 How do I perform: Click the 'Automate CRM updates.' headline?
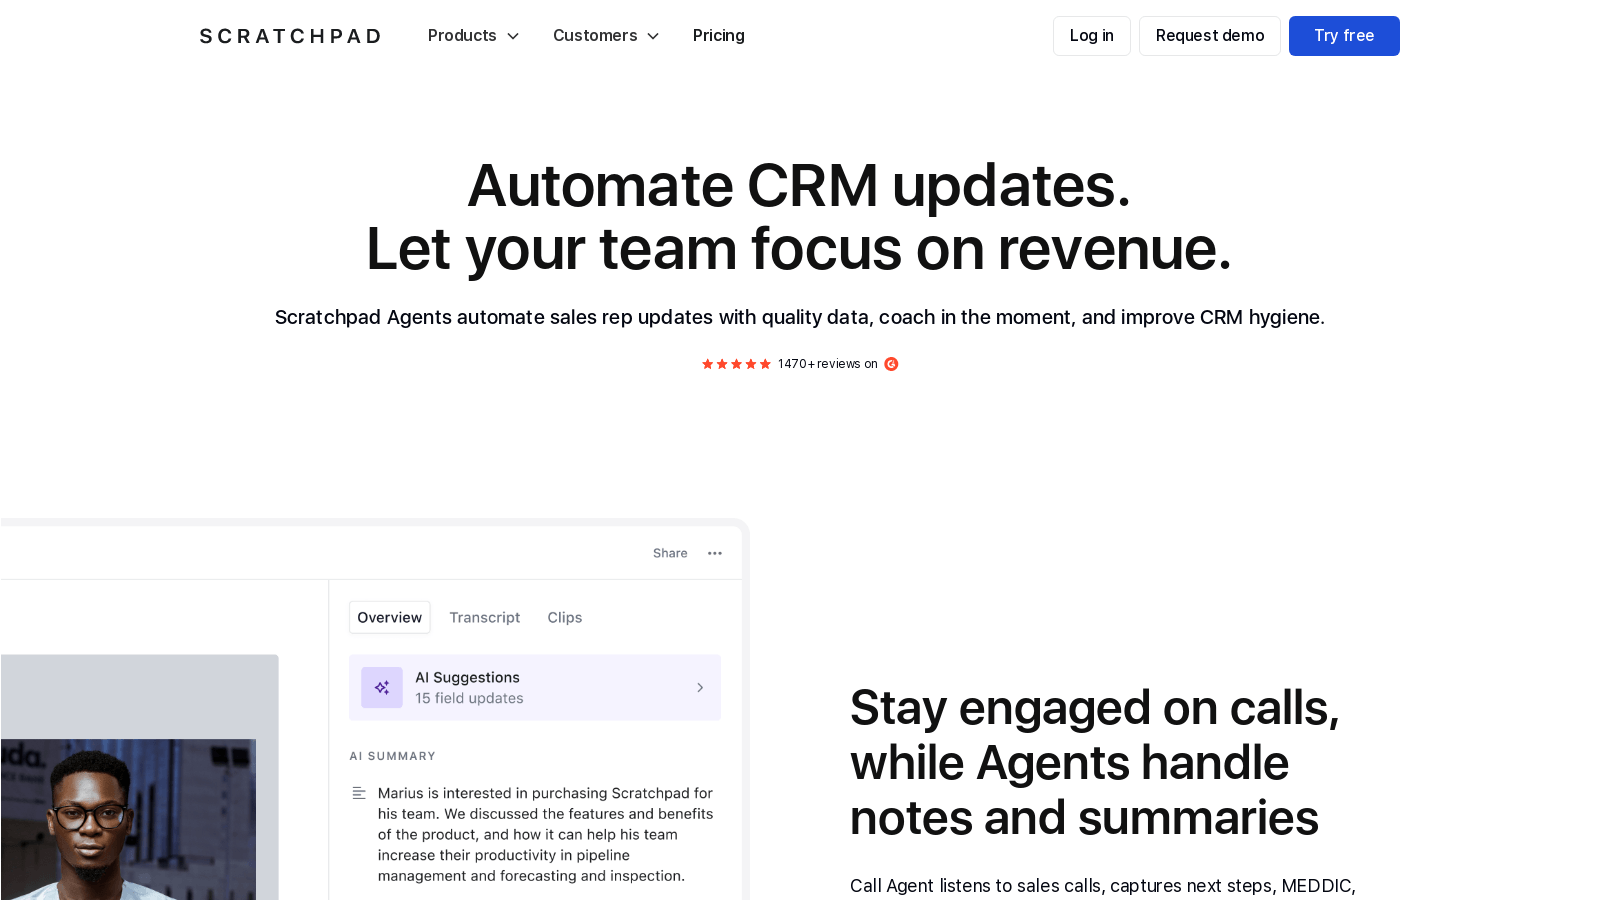point(799,186)
